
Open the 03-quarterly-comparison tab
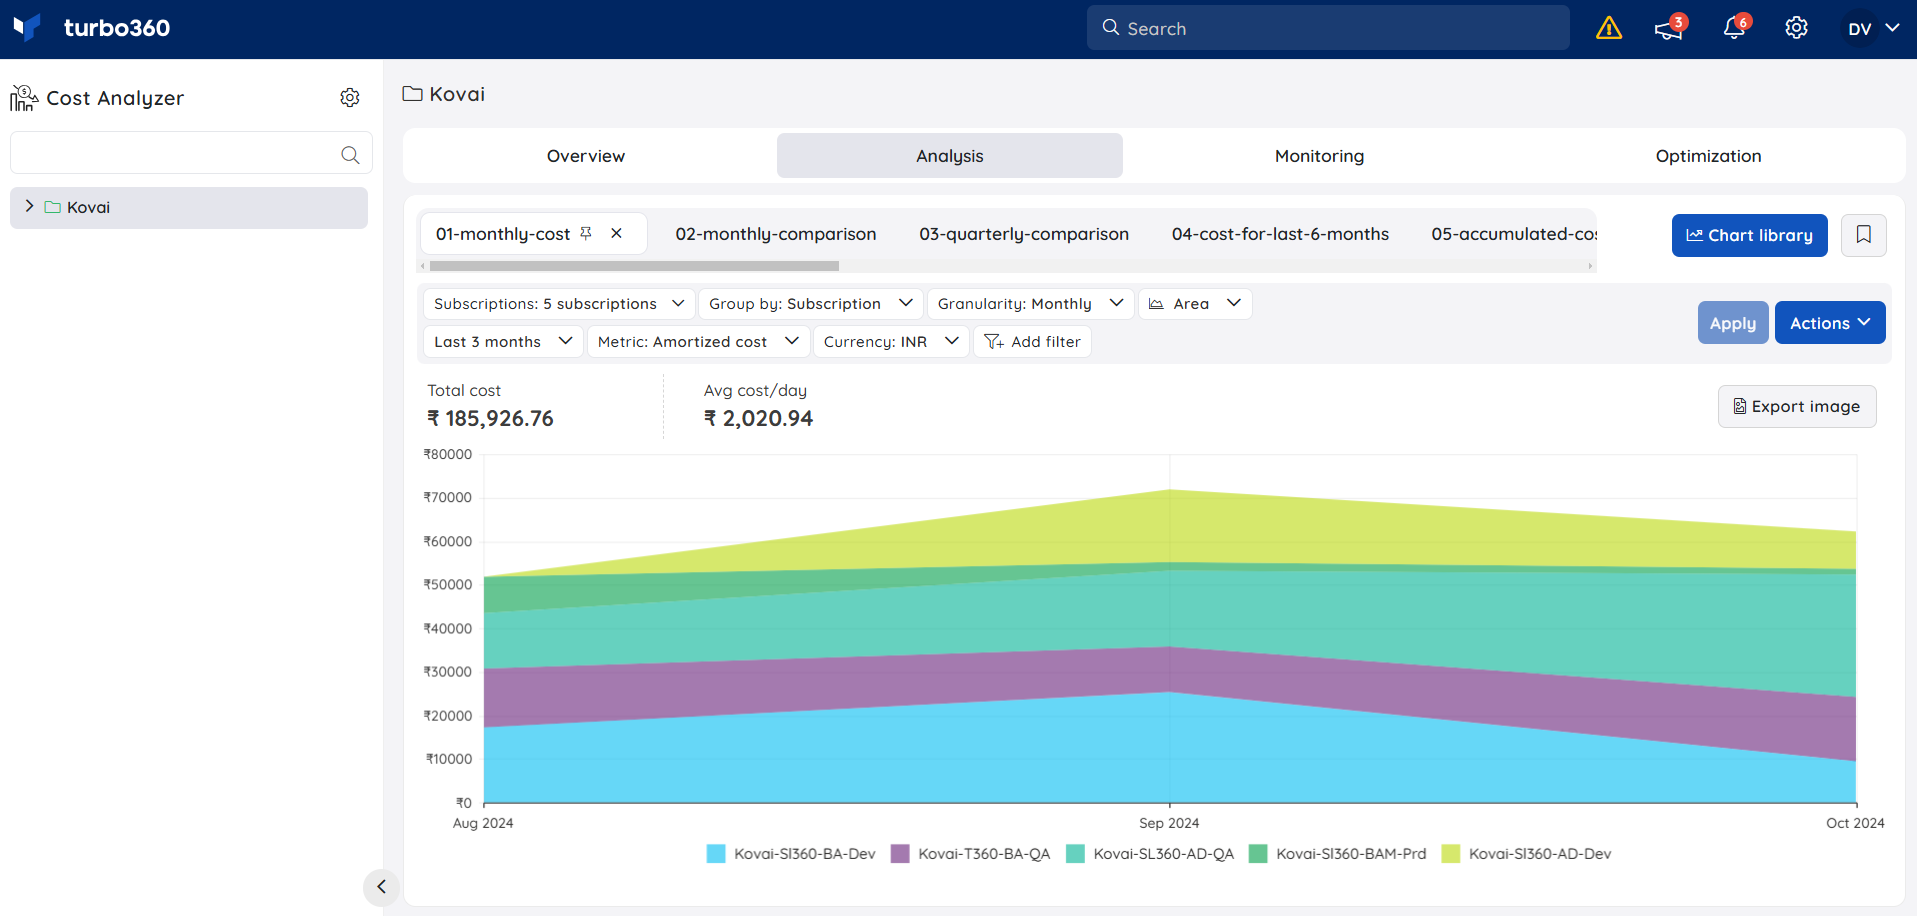click(1024, 234)
